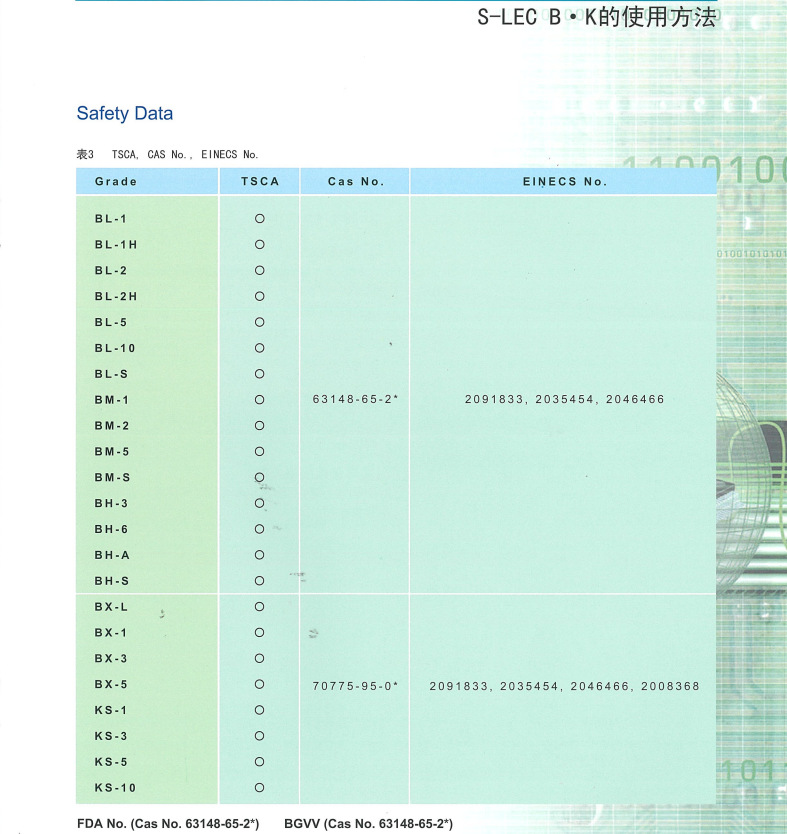Image resolution: width=787 pixels, height=834 pixels.
Task: Select the TSCA circle for BM-1
Action: tap(259, 399)
